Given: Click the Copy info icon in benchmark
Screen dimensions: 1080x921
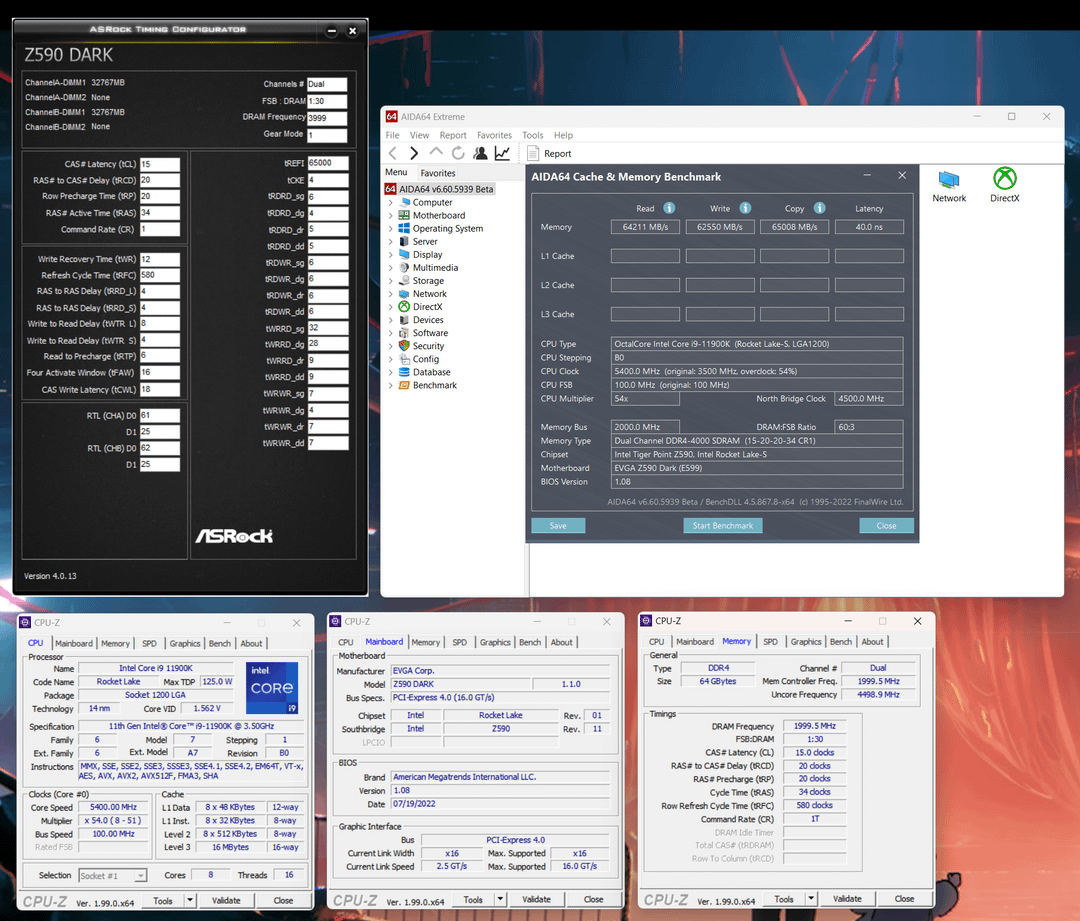Looking at the screenshot, I should [x=819, y=208].
